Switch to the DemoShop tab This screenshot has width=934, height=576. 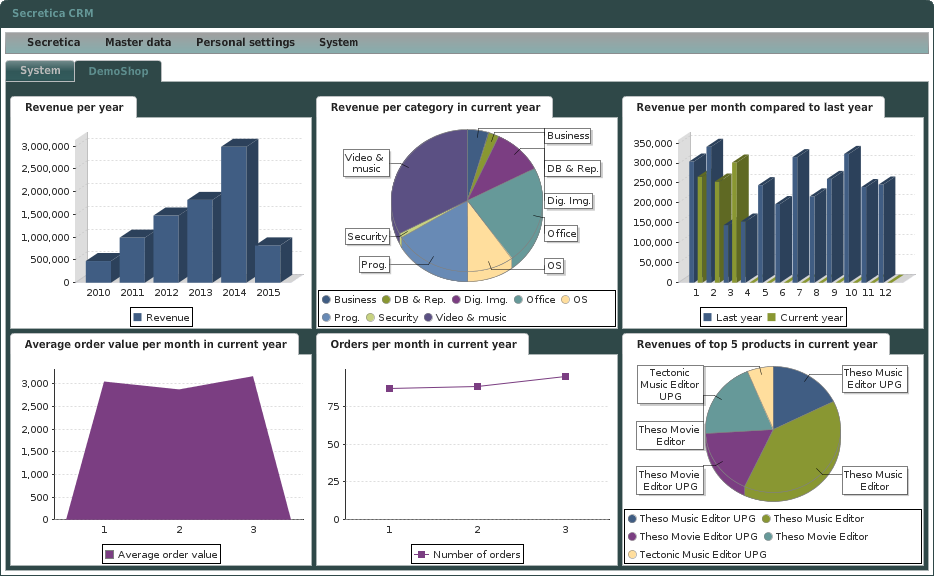click(119, 71)
